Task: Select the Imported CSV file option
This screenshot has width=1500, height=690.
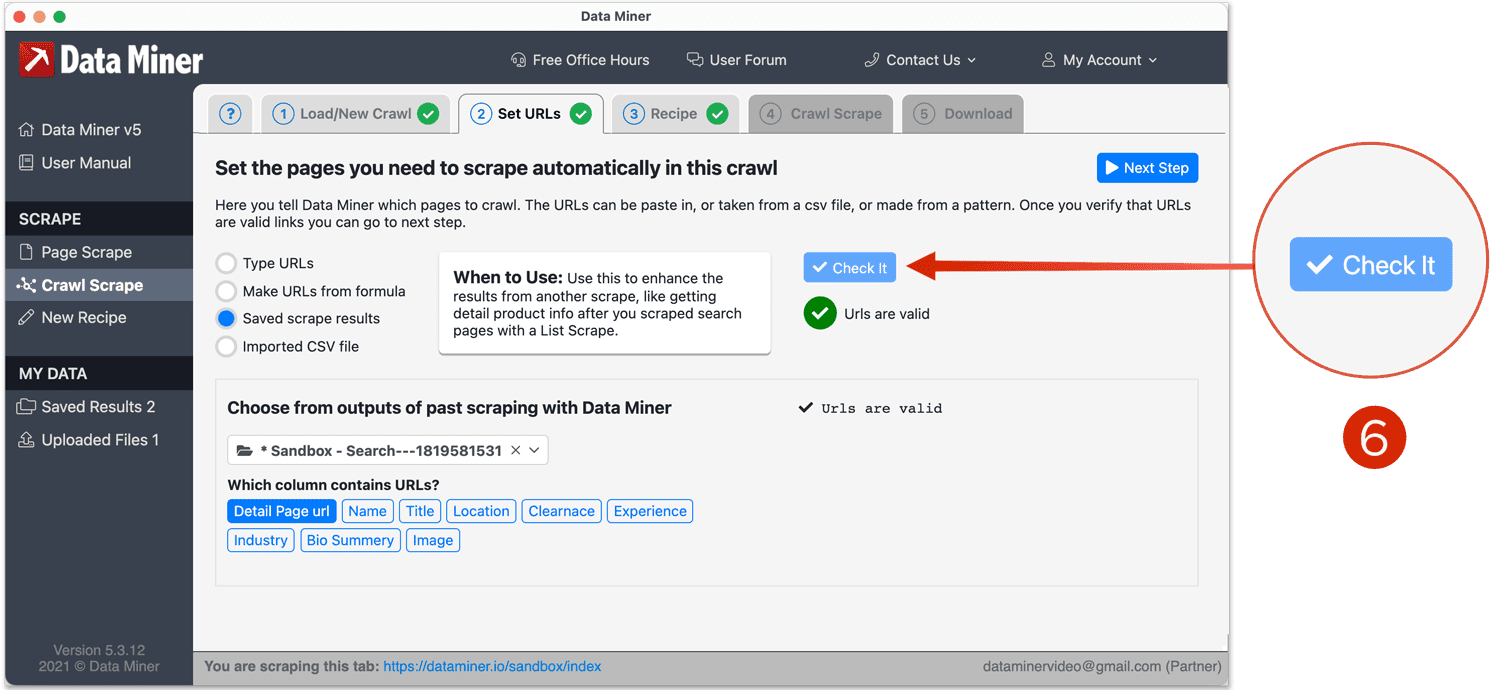Action: (226, 346)
